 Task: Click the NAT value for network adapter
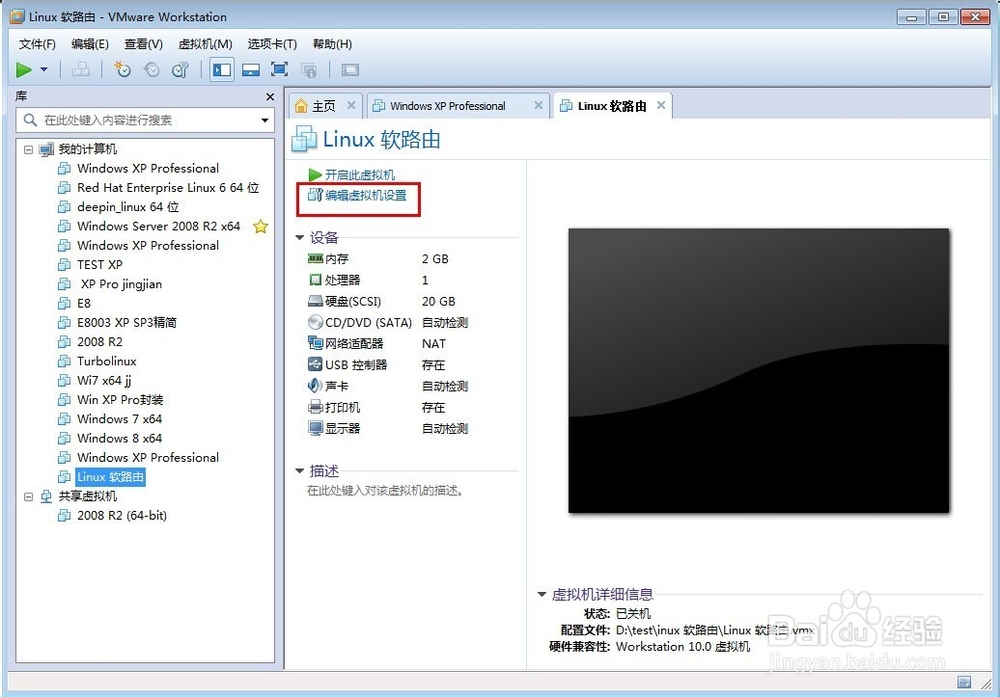coord(434,344)
